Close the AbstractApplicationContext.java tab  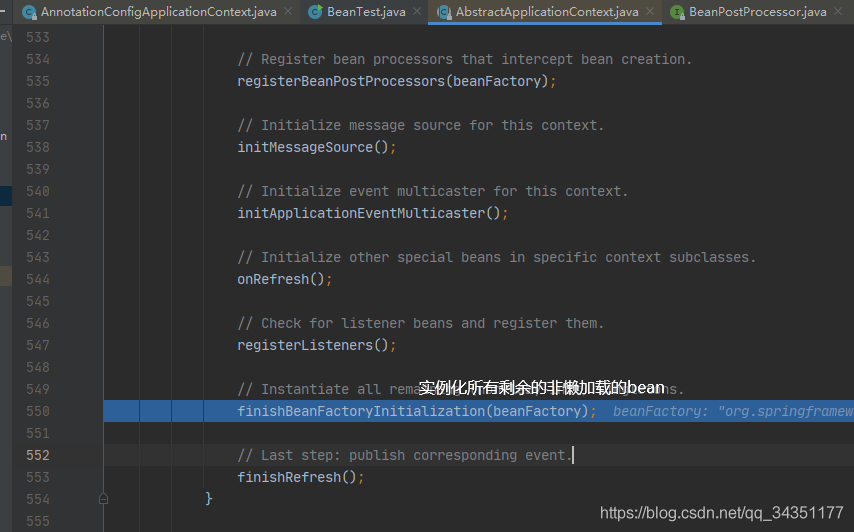(649, 12)
